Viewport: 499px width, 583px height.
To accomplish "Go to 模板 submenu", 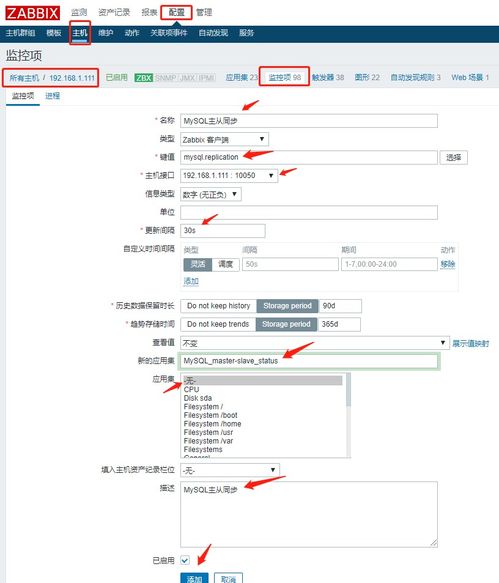I will (54, 33).
